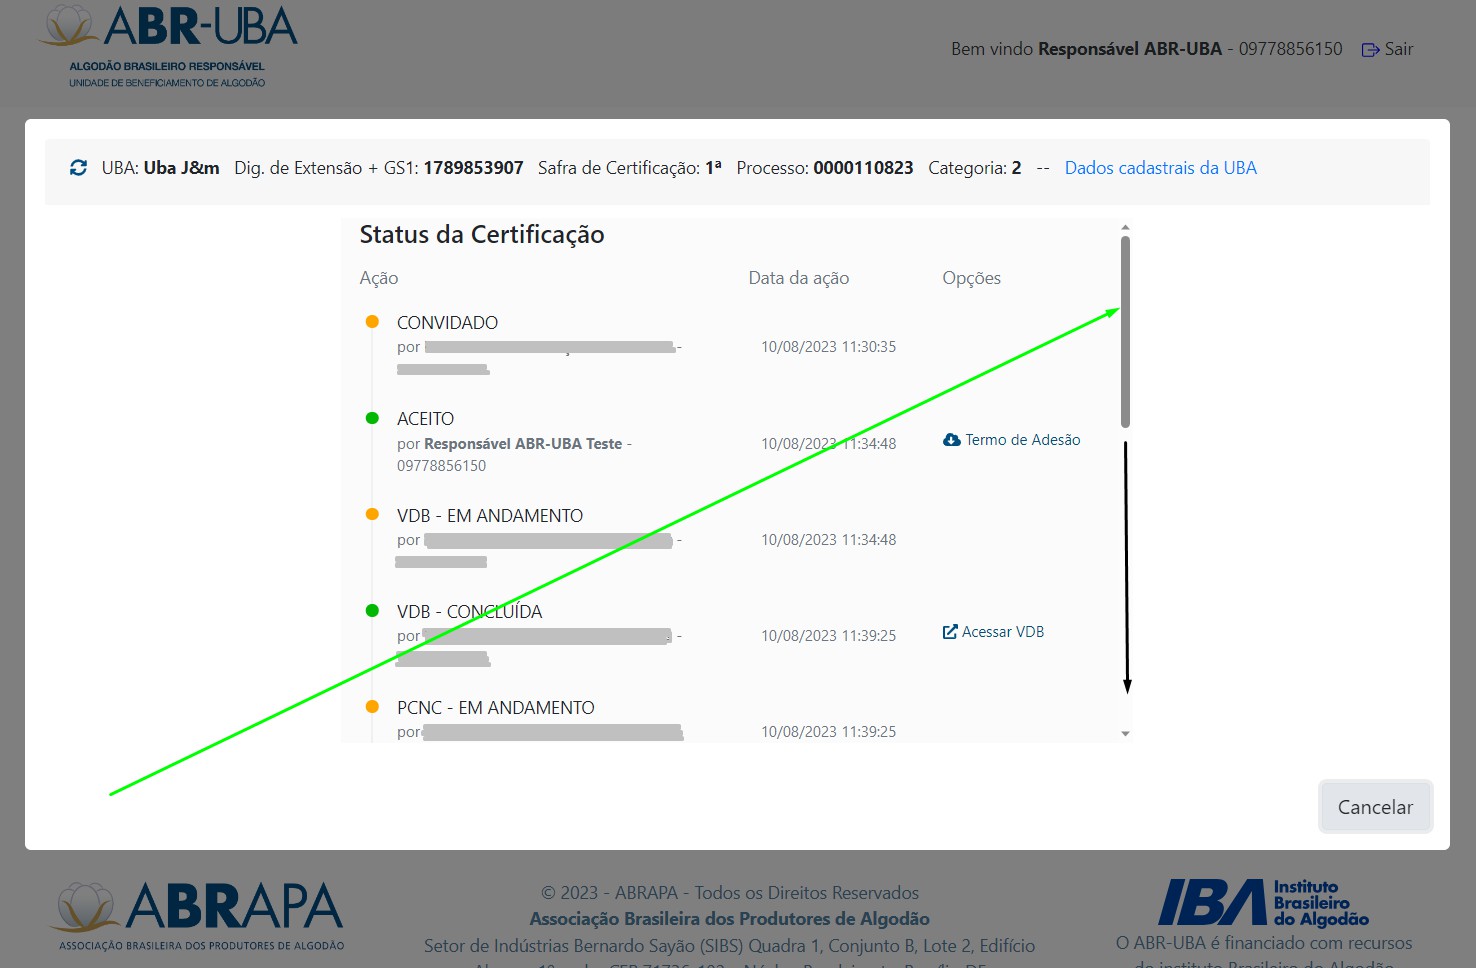The image size is (1476, 968).
Task: Select the green dot for VDB - CONCLUÍDA
Action: coord(372,610)
